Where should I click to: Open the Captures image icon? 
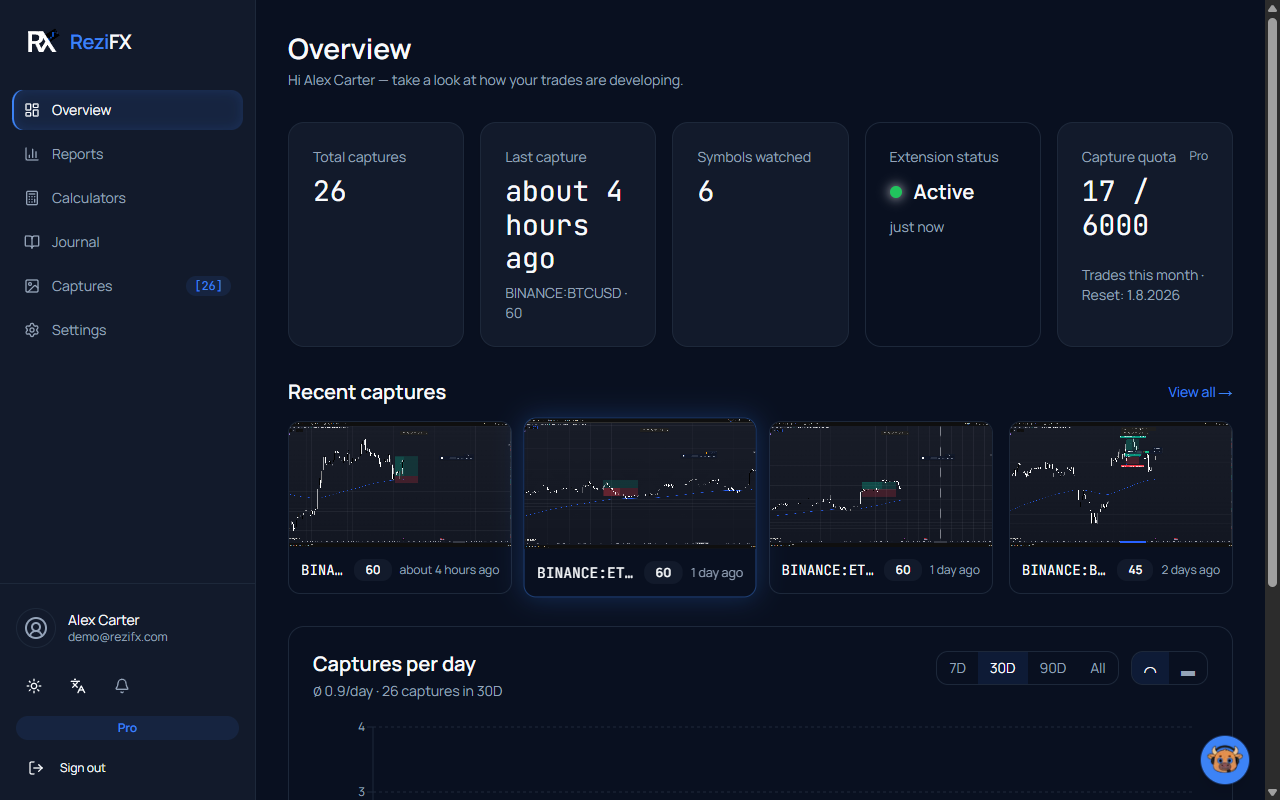pyautogui.click(x=32, y=286)
